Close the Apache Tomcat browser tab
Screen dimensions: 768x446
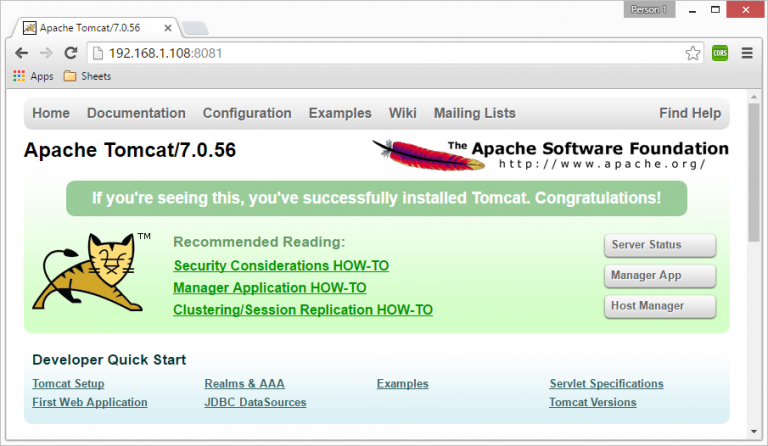166,27
